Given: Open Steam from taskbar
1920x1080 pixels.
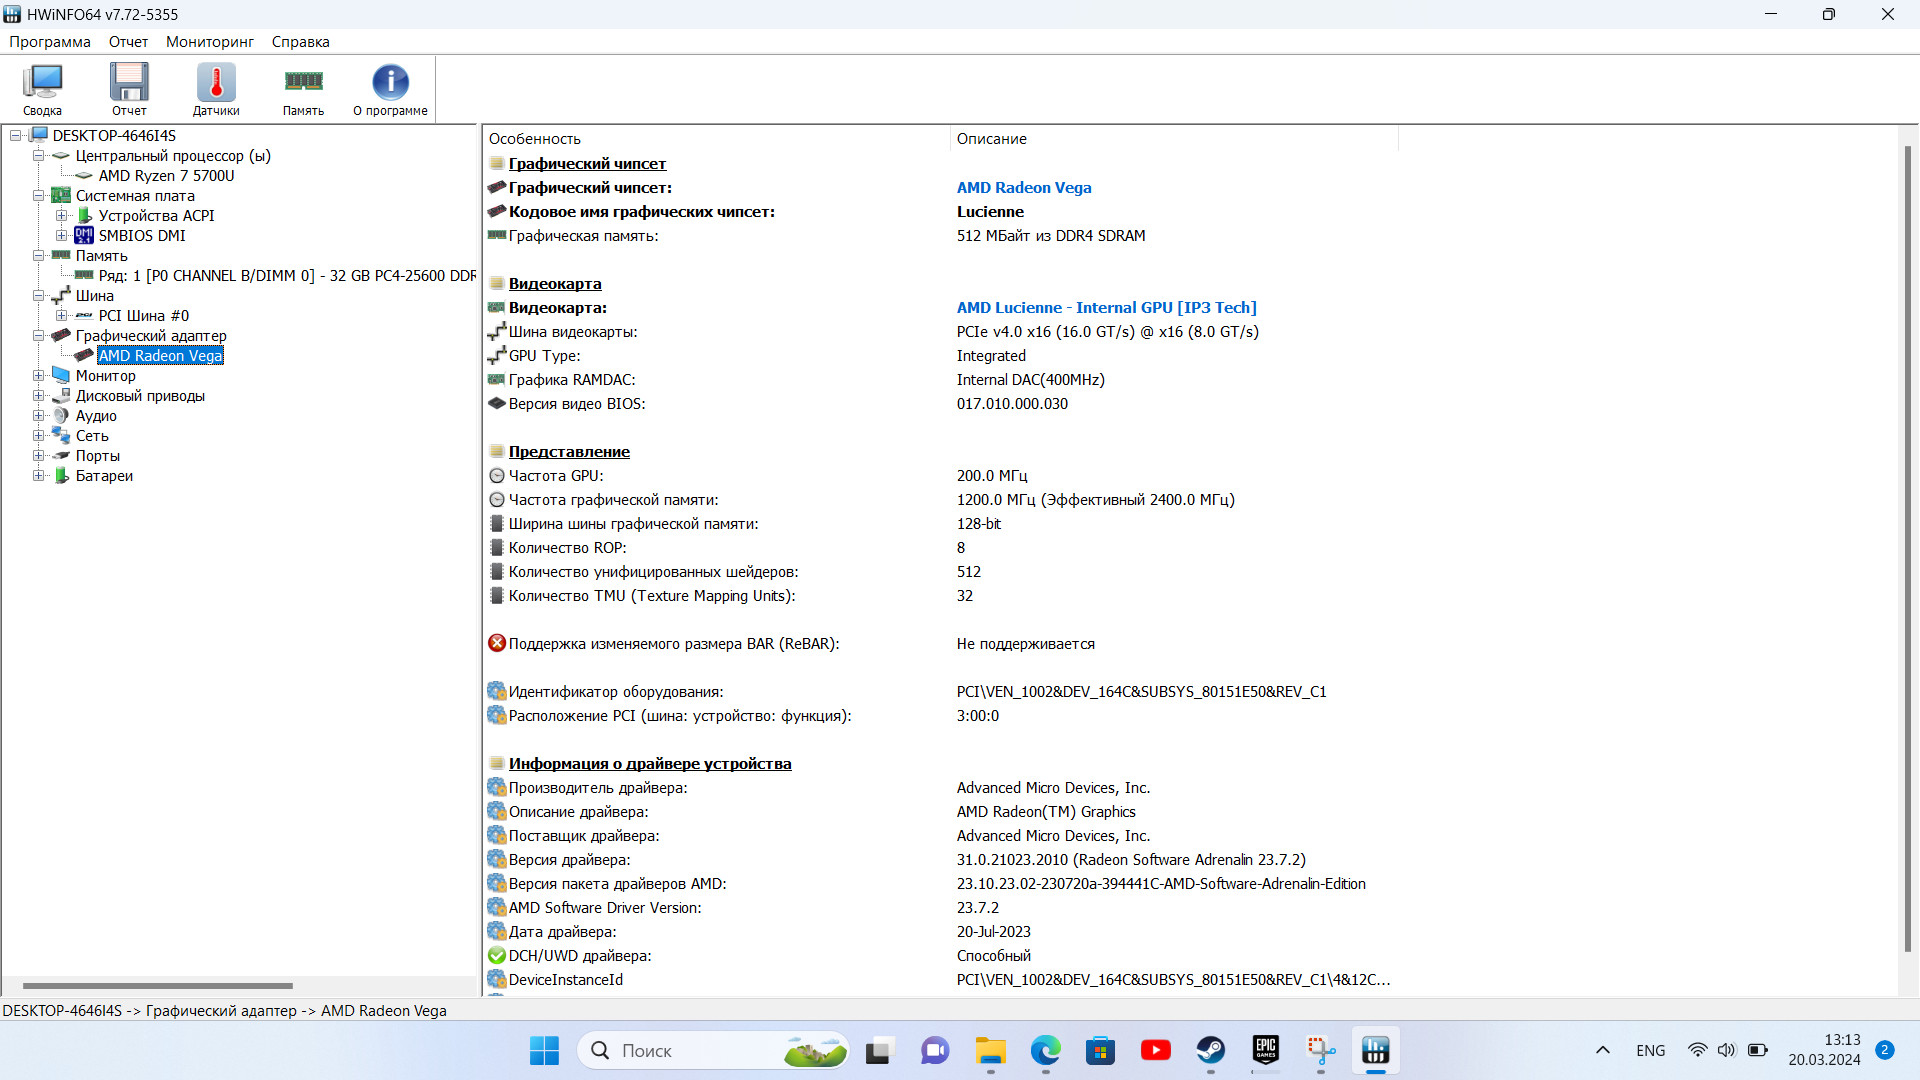Looking at the screenshot, I should pyautogui.click(x=1211, y=1051).
